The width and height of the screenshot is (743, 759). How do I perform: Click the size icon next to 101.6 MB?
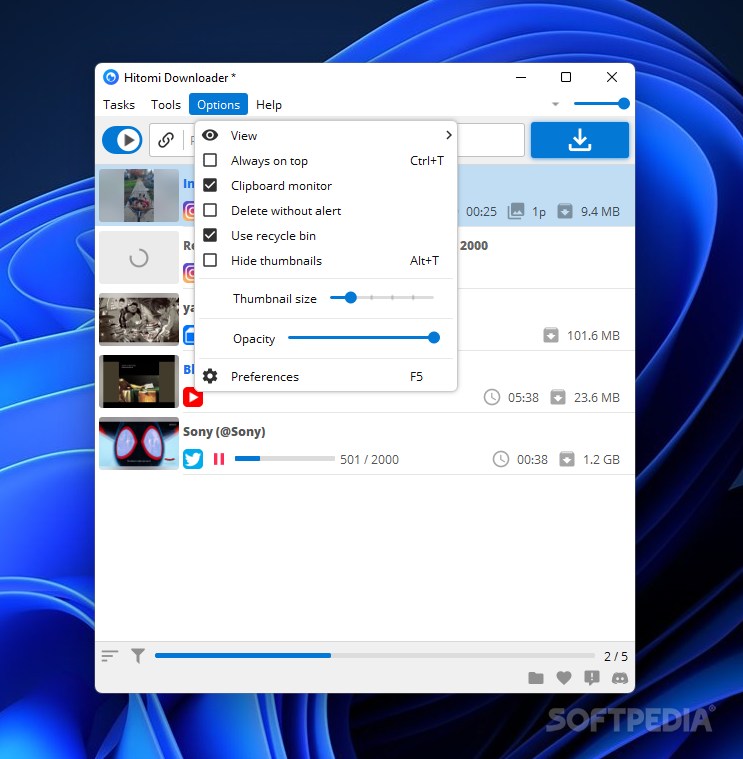tap(551, 335)
